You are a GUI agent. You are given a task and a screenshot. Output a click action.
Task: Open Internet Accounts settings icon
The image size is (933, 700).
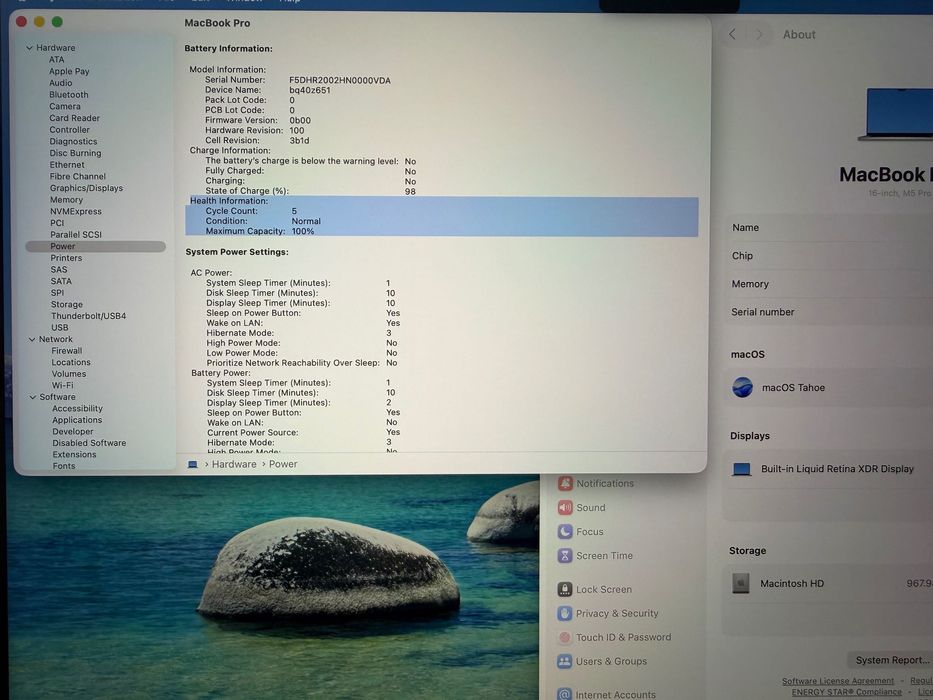pyautogui.click(x=565, y=693)
